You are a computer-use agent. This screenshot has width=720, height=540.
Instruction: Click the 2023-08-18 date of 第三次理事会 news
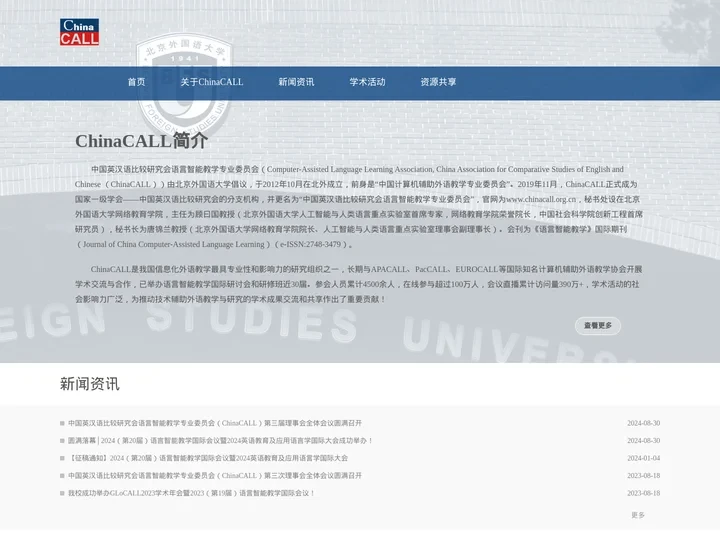(643, 475)
